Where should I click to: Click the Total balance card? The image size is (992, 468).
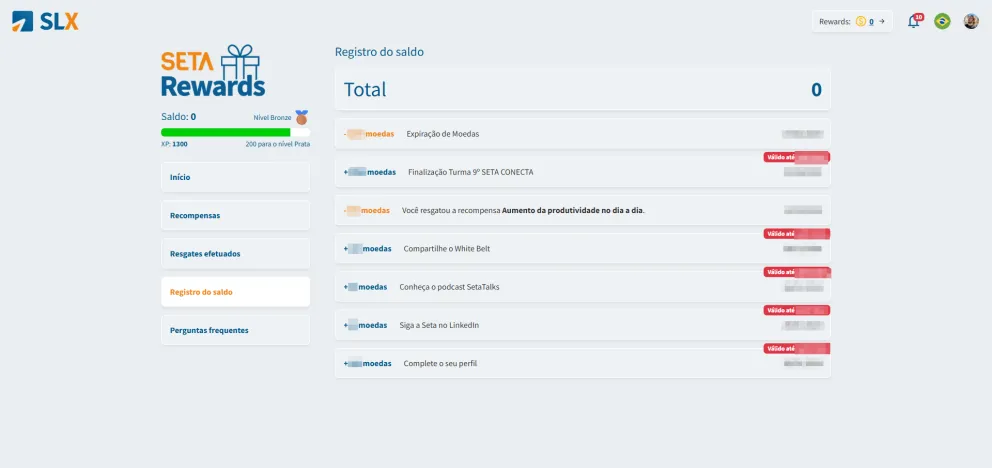point(583,89)
